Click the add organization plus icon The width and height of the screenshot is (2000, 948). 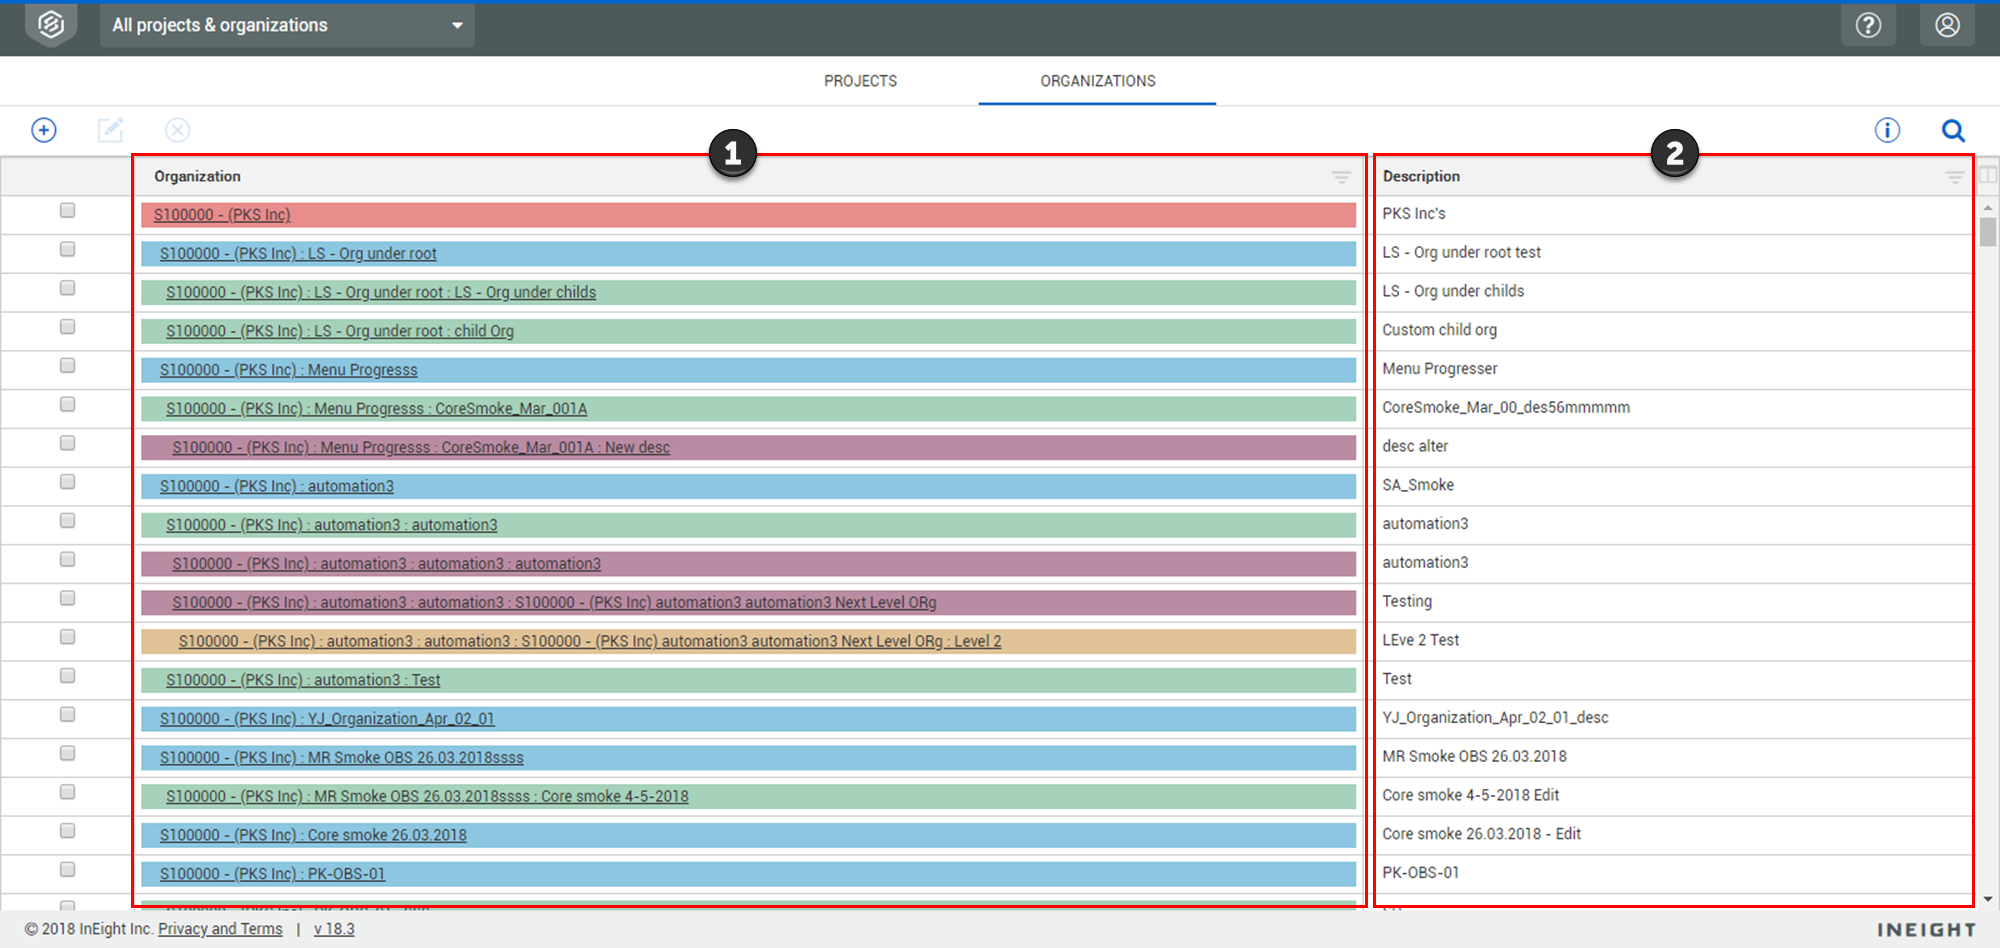[x=43, y=130]
